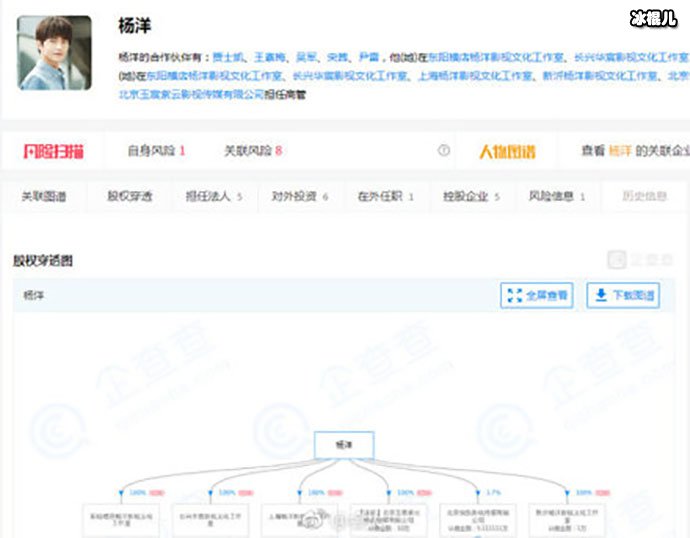The image size is (690, 538).
Task: Open the orange 人物图谱 section
Action: tap(507, 152)
